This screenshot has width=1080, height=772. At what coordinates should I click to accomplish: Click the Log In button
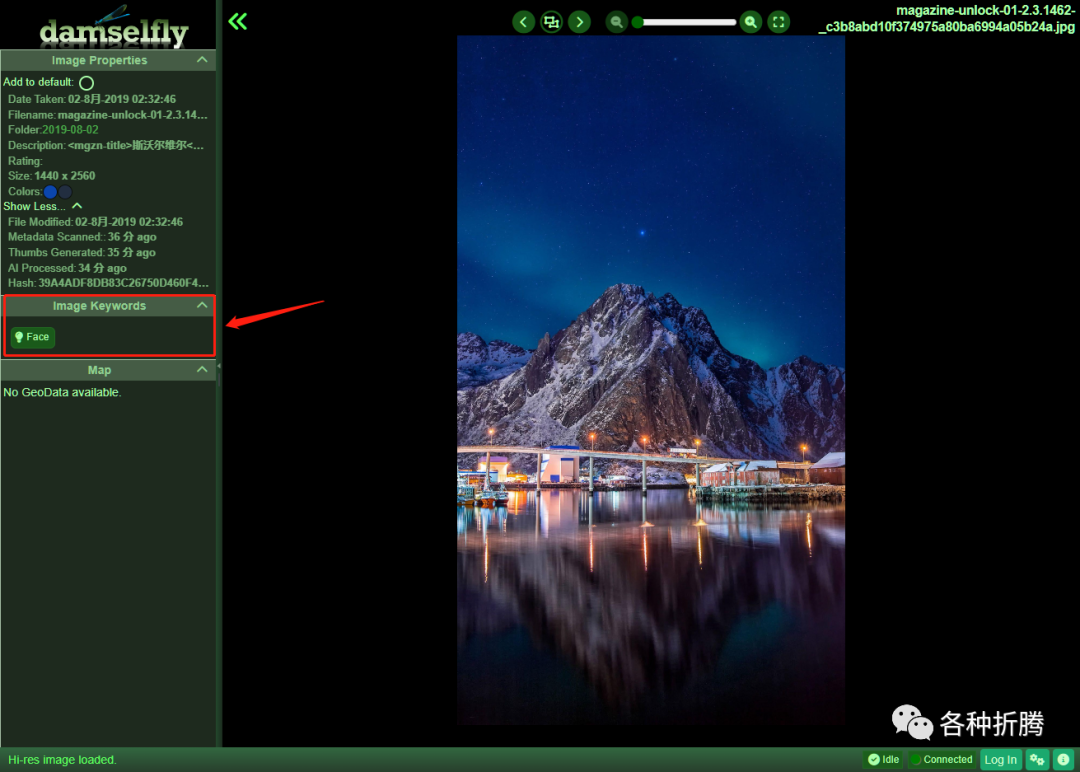(1000, 760)
